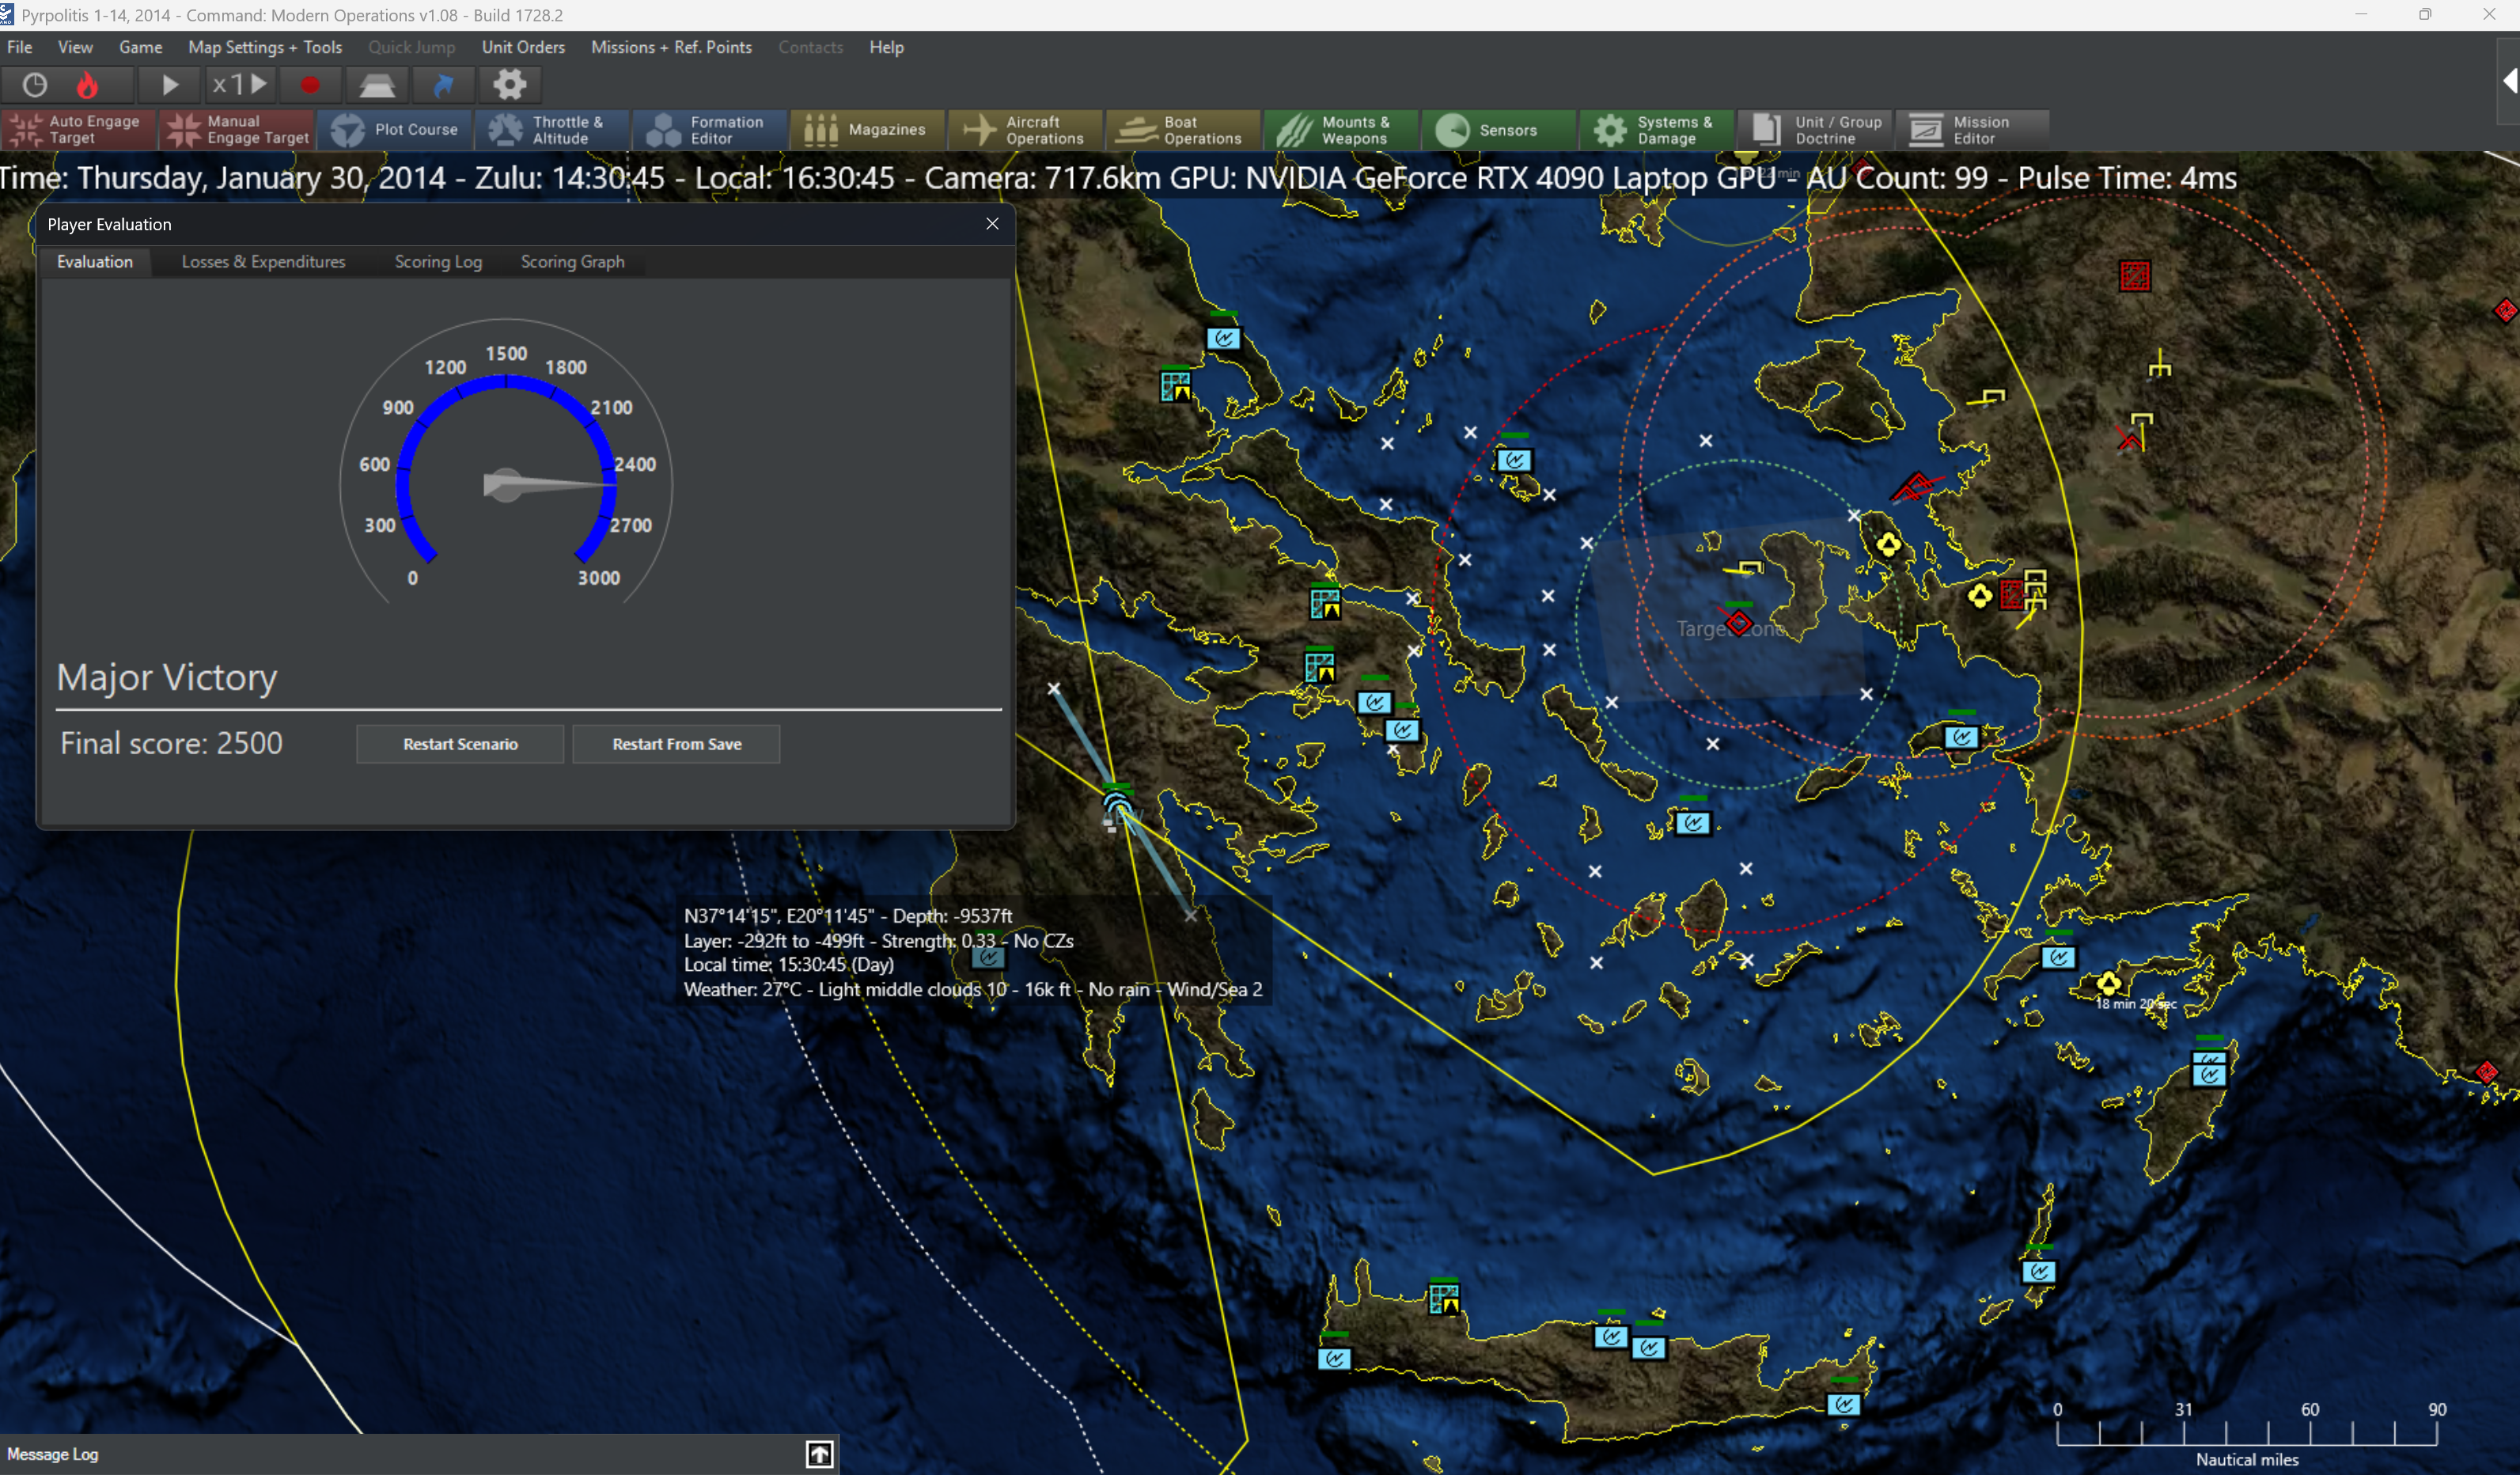Click the Restart From Save button
This screenshot has width=2520, height=1475.
click(676, 744)
